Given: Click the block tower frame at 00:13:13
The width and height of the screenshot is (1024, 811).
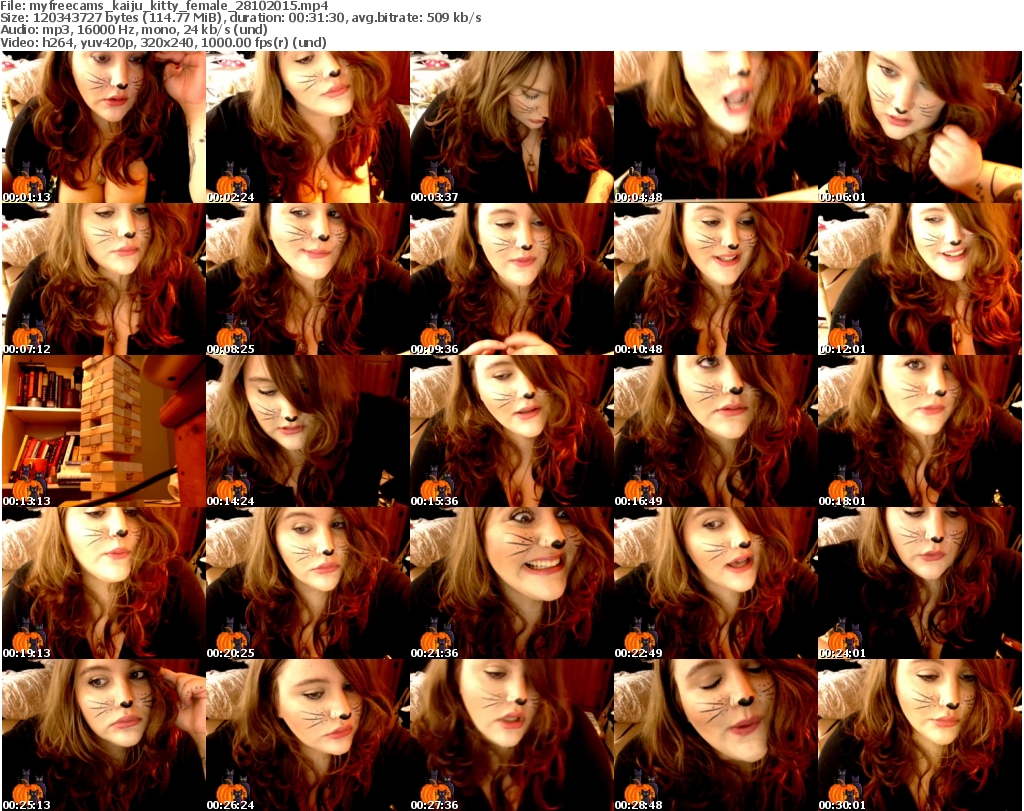Looking at the screenshot, I should coord(104,432).
